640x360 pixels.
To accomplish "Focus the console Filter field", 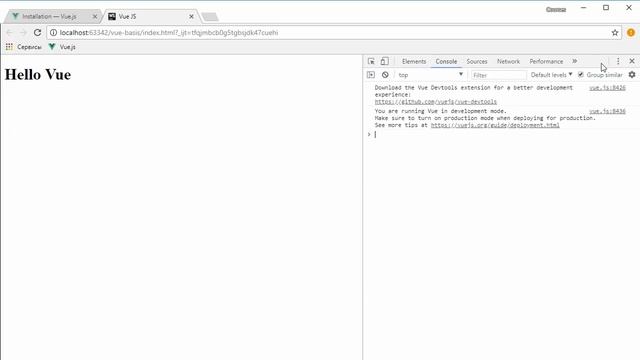I will pyautogui.click(x=498, y=75).
